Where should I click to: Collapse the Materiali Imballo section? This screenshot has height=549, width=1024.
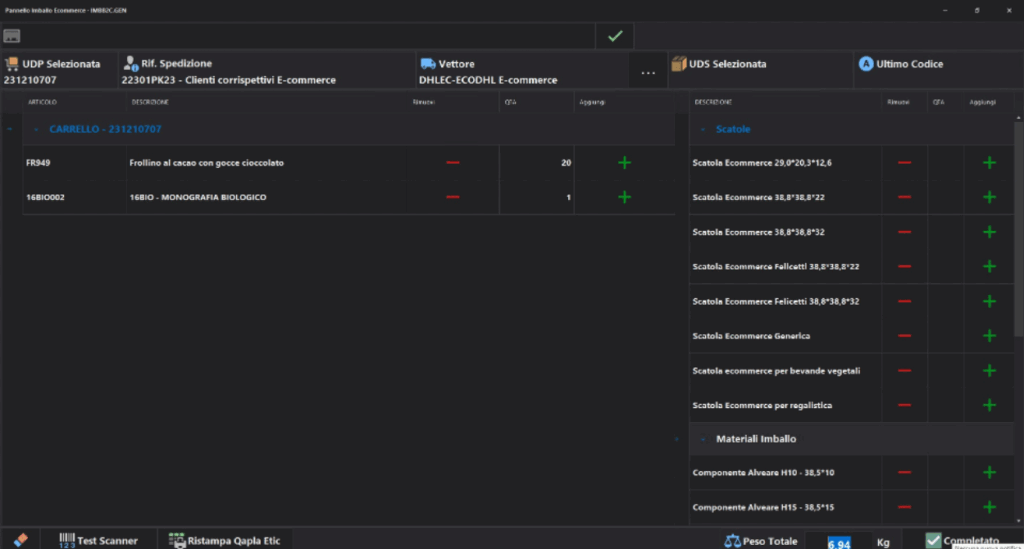[703, 439]
